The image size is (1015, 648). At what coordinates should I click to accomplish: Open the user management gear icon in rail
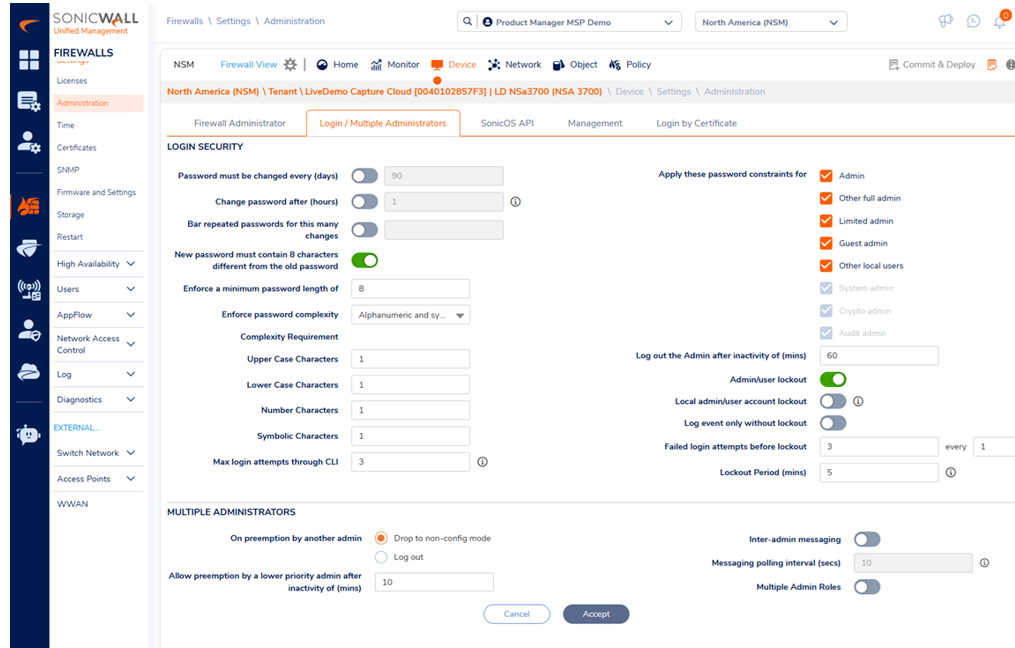(x=29, y=142)
